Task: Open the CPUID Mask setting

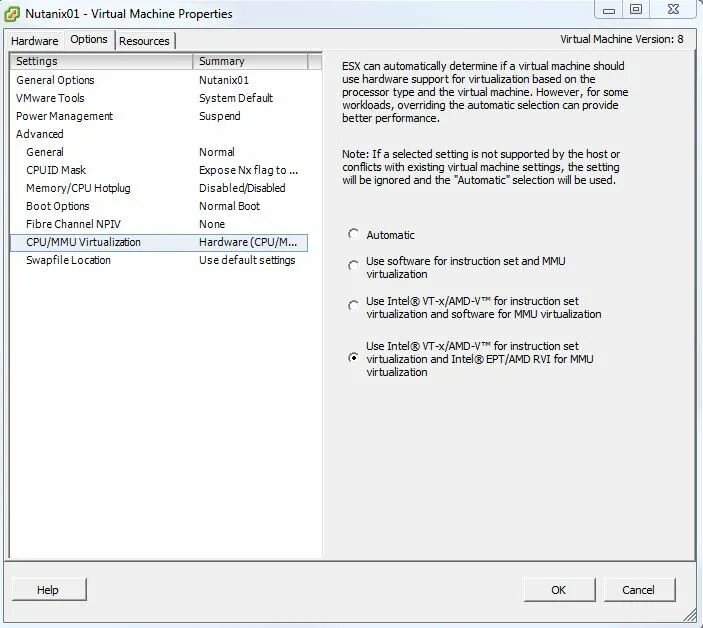Action: point(159,170)
